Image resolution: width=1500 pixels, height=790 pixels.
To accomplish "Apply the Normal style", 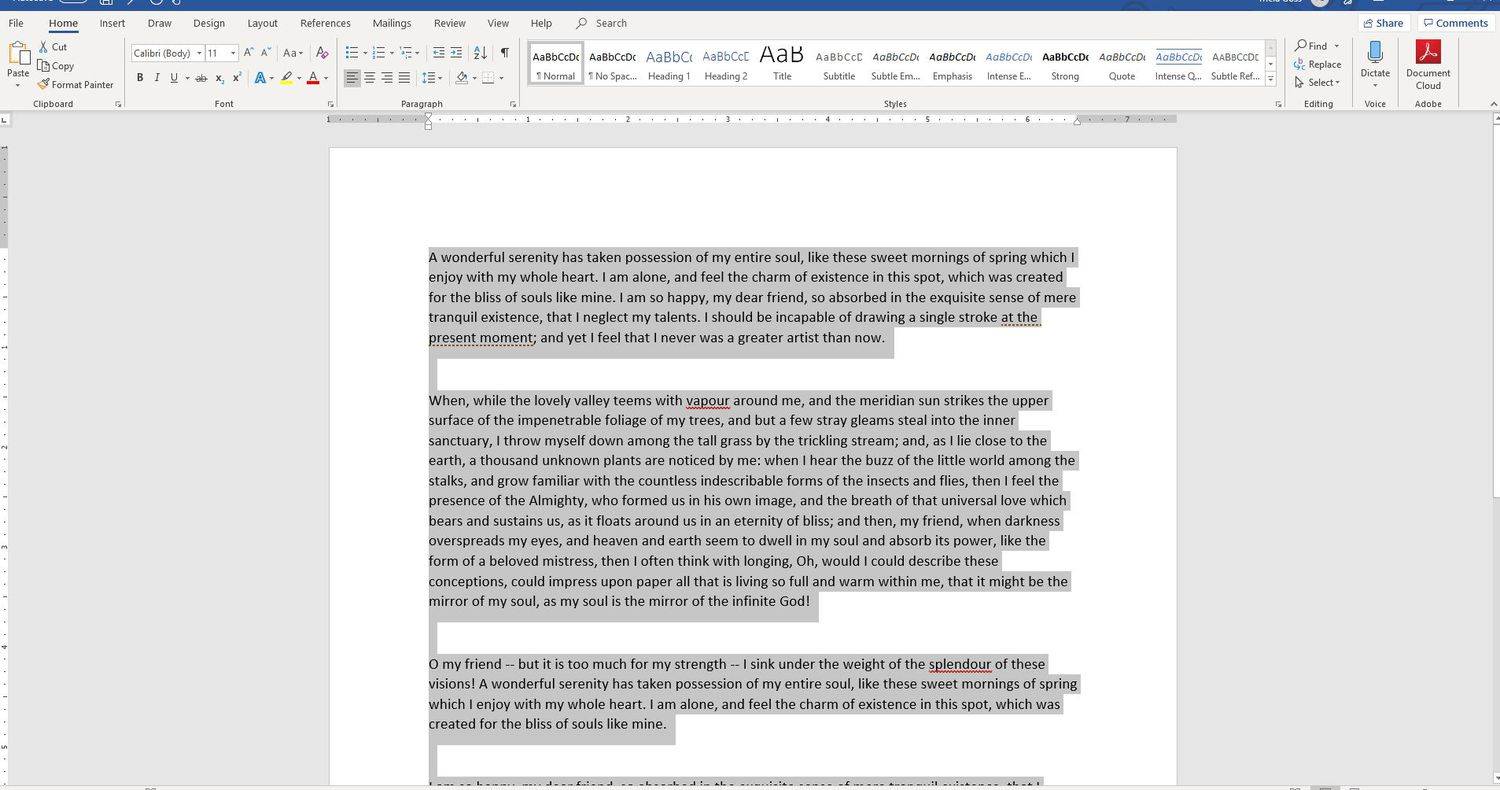I will 556,64.
